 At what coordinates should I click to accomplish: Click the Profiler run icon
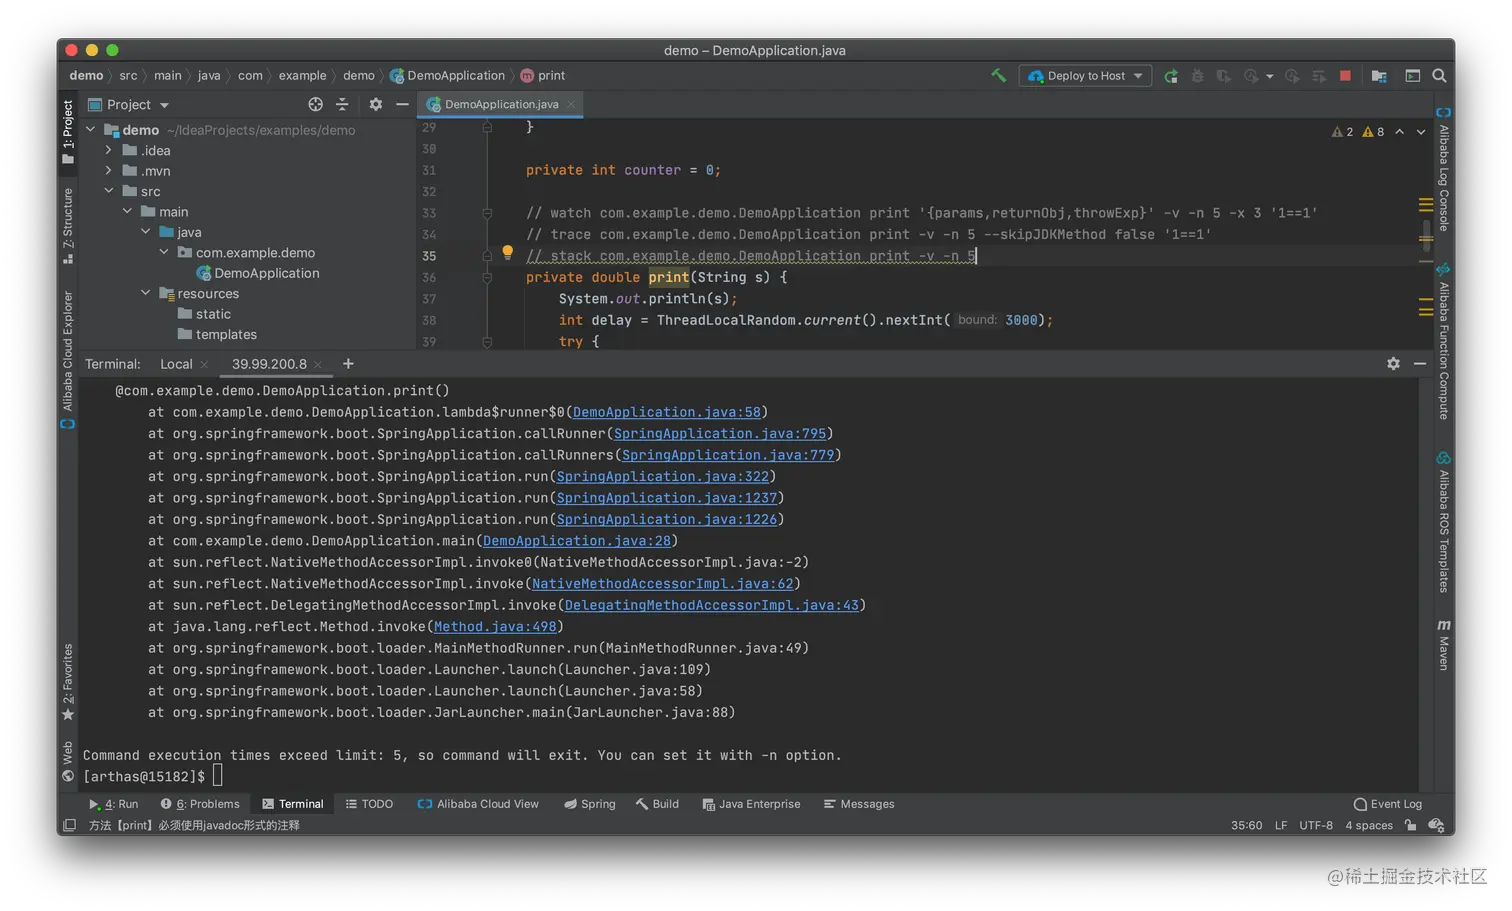(1250, 76)
